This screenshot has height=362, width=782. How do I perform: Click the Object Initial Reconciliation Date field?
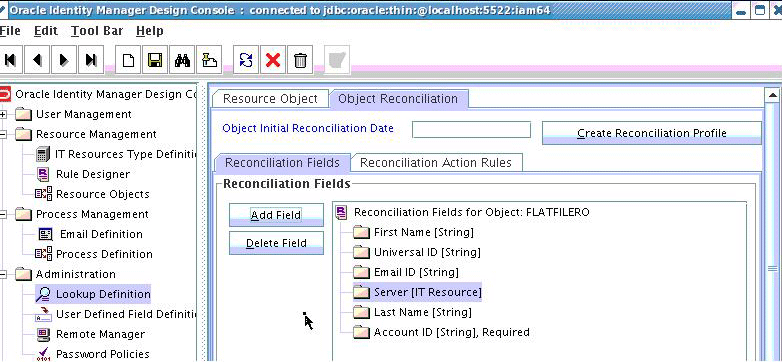click(471, 129)
